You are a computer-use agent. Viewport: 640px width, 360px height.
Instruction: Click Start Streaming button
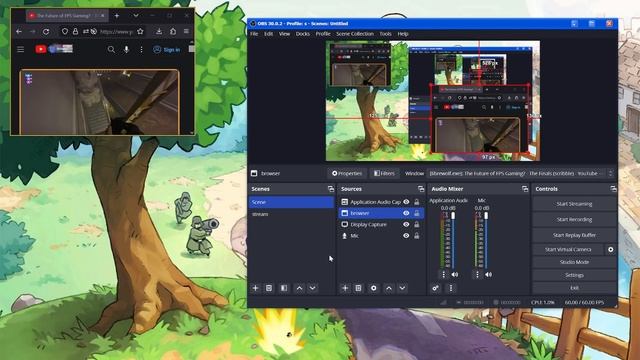pos(574,204)
